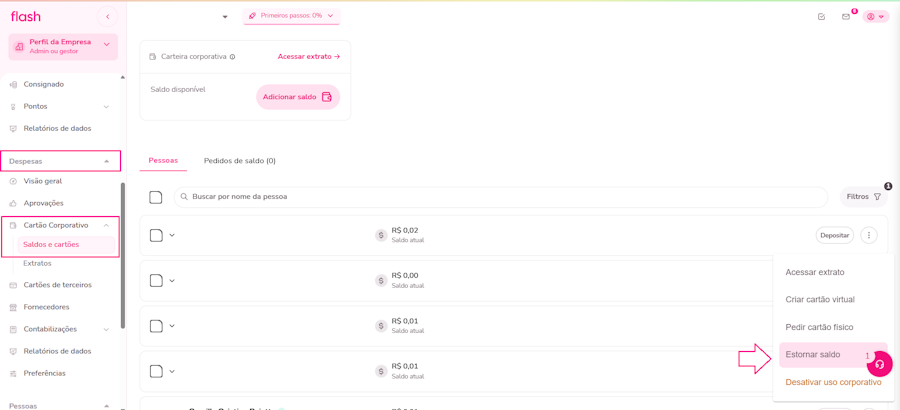
Task: Click the Flash logo
Action: pyautogui.click(x=26, y=17)
